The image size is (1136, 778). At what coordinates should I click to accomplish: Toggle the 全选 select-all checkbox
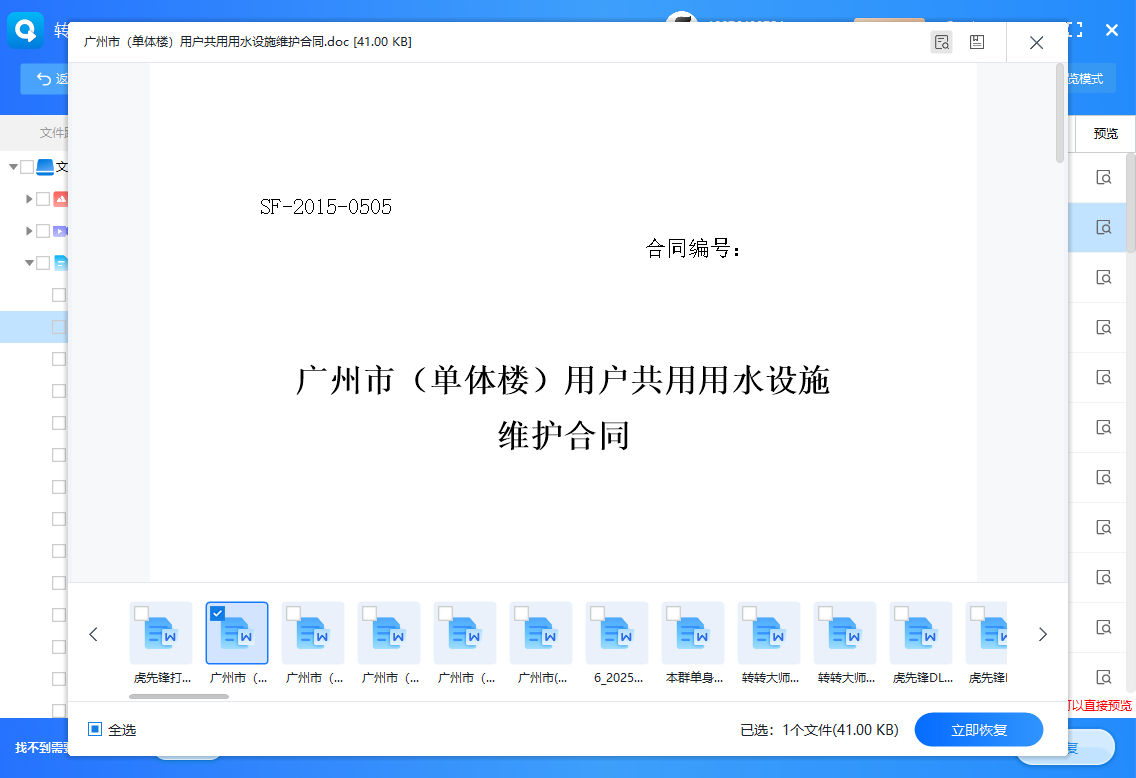(x=95, y=730)
